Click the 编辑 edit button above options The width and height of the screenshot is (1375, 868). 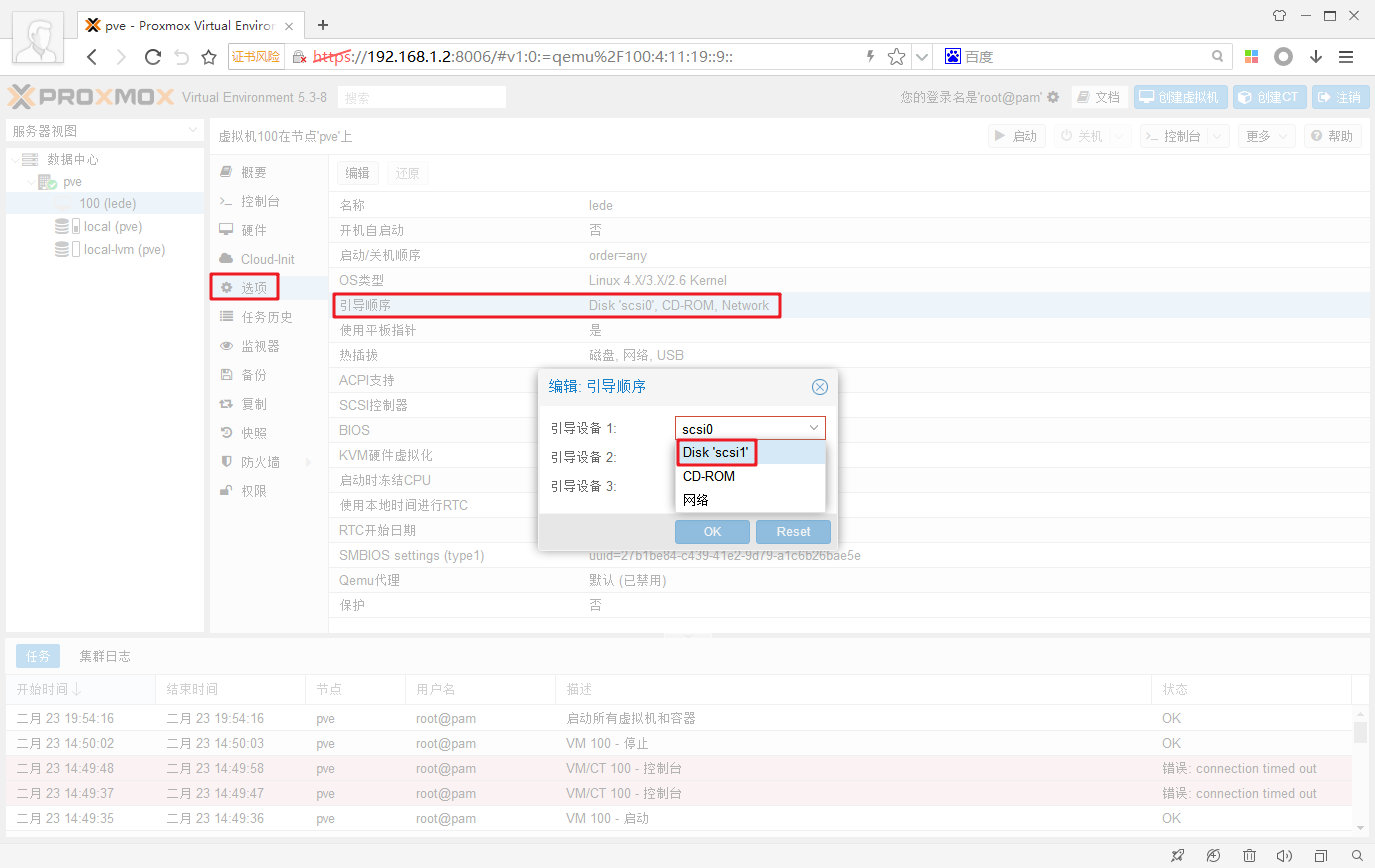pyautogui.click(x=357, y=173)
